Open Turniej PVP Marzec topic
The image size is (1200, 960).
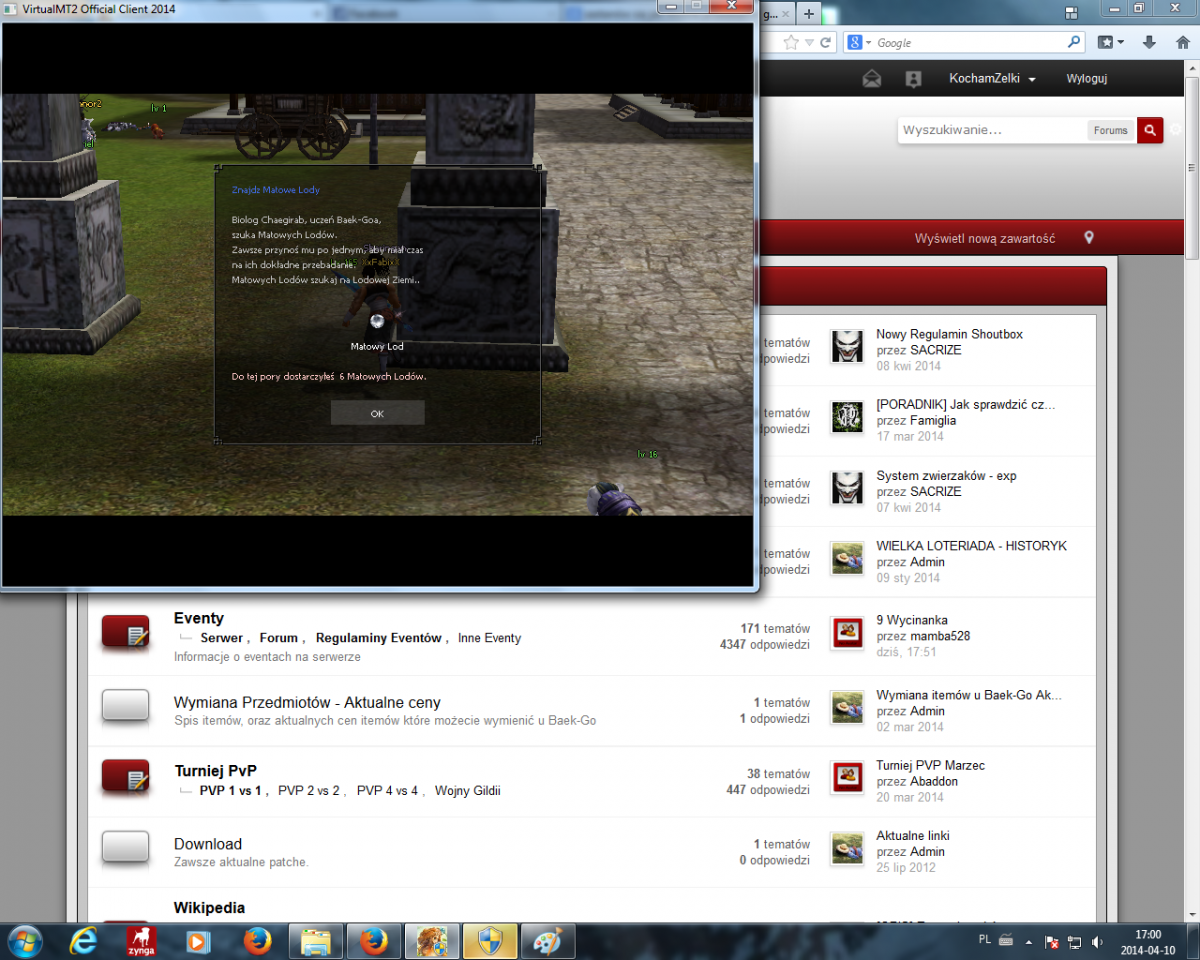930,765
